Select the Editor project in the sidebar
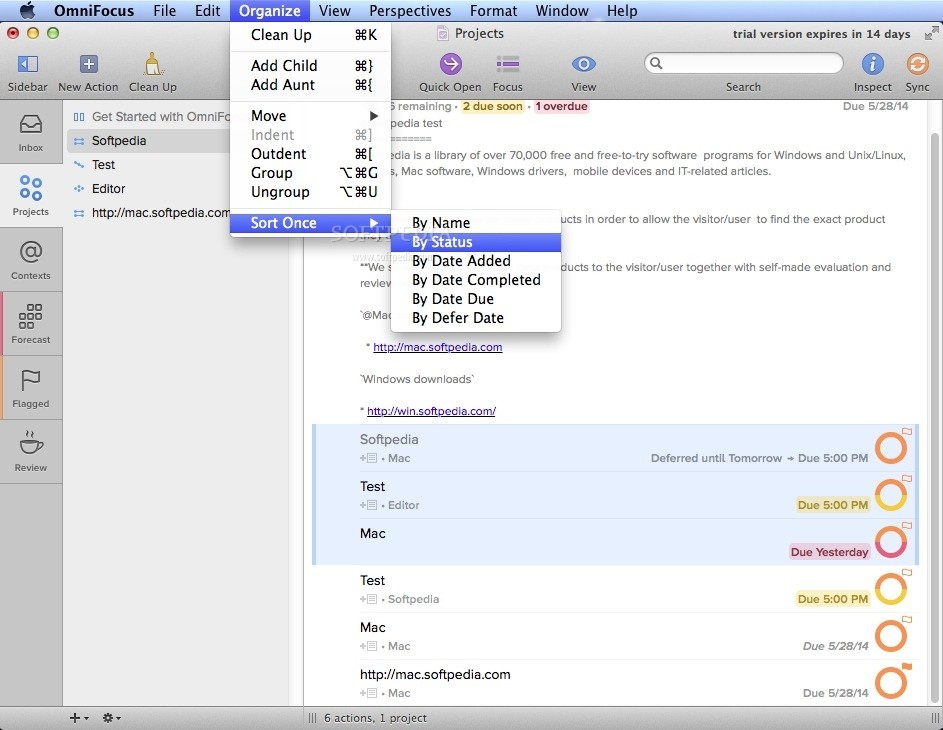Screen dimensions: 943x730 [149, 189]
